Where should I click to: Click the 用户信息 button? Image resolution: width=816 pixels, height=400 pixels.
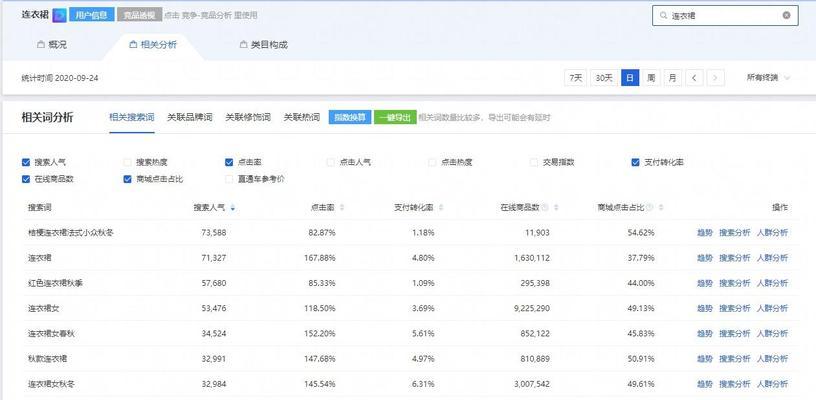pyautogui.click(x=92, y=15)
